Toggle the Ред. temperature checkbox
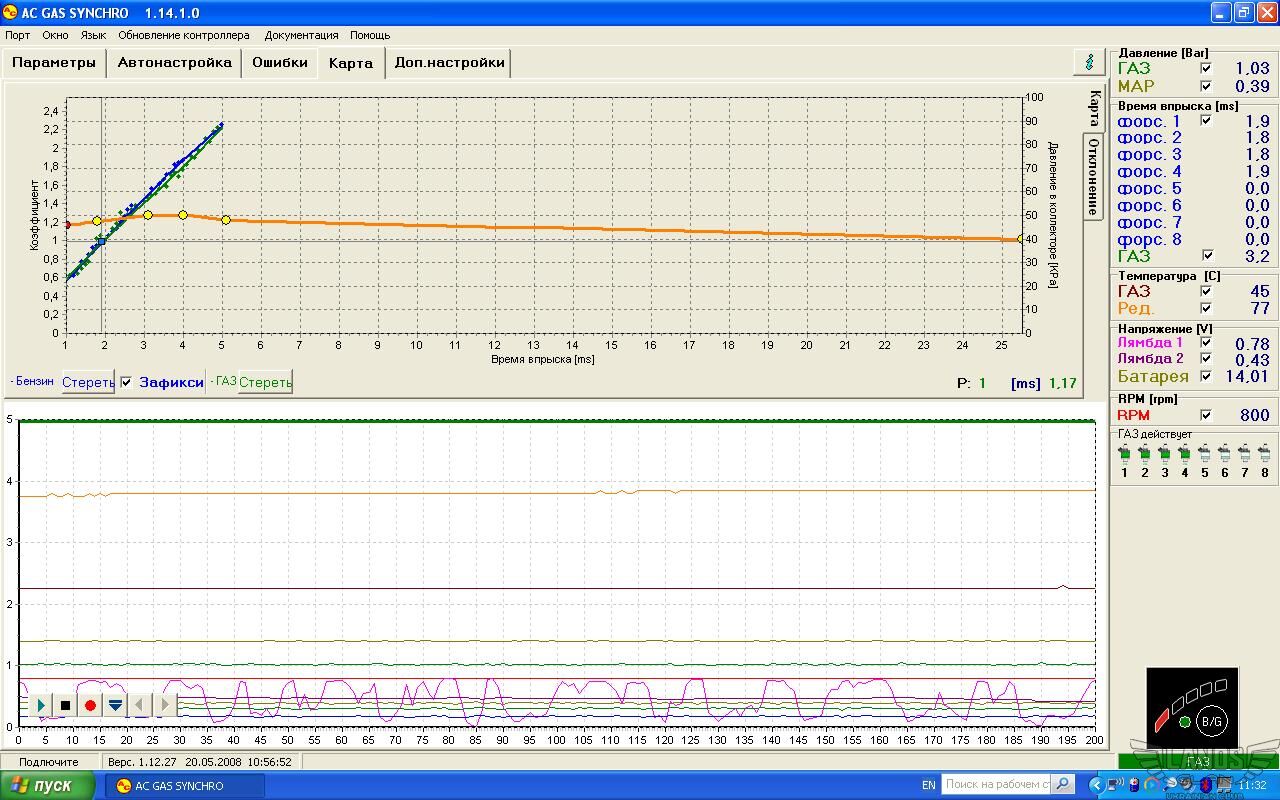 (x=1206, y=308)
